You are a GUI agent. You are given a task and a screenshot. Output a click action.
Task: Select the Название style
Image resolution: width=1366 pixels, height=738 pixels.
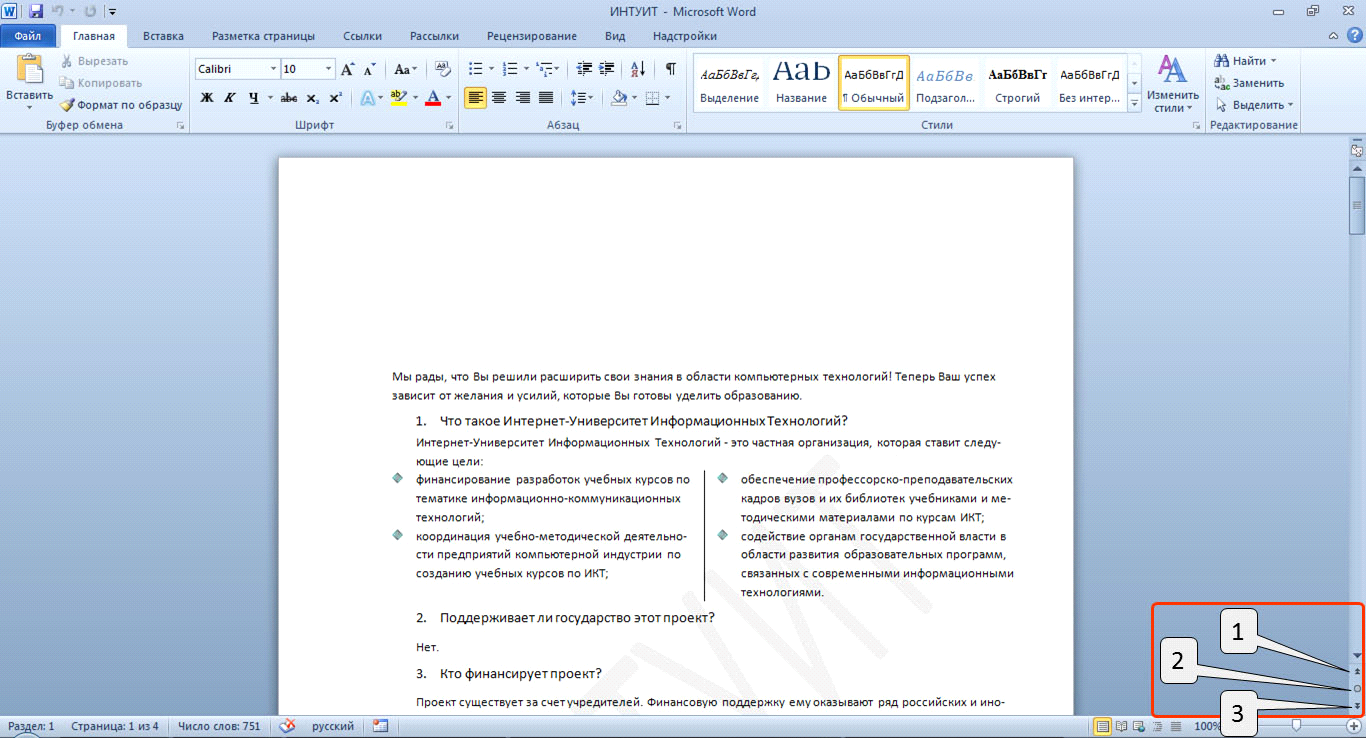[801, 83]
